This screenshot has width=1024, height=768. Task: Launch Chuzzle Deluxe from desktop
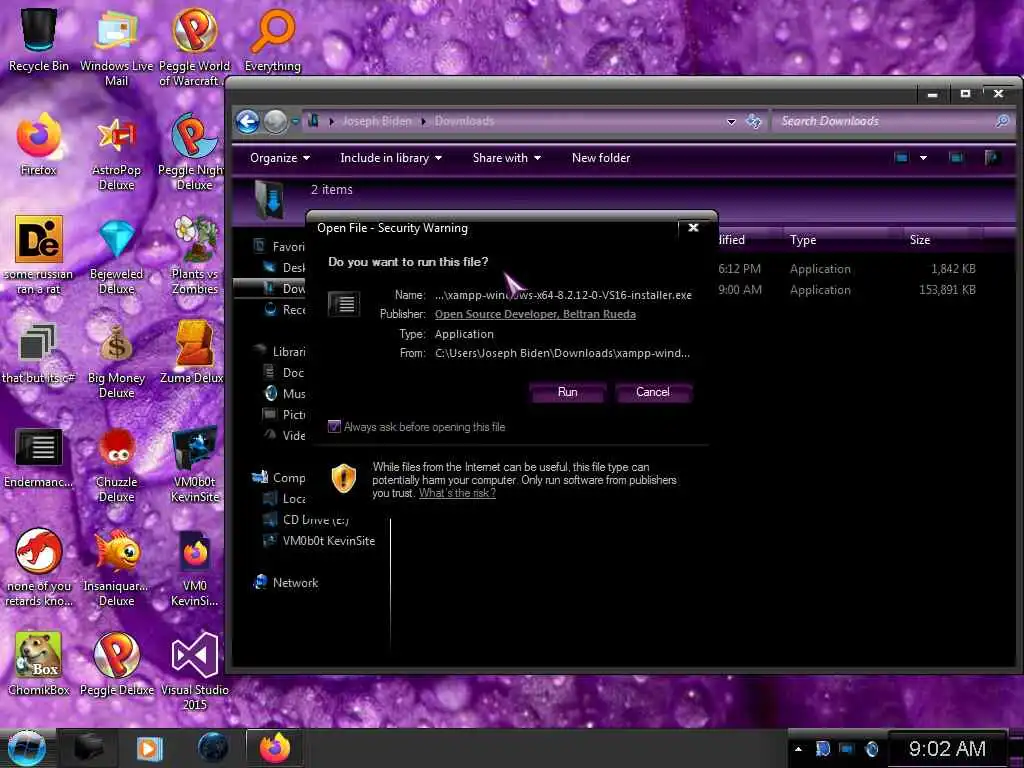pos(116,464)
